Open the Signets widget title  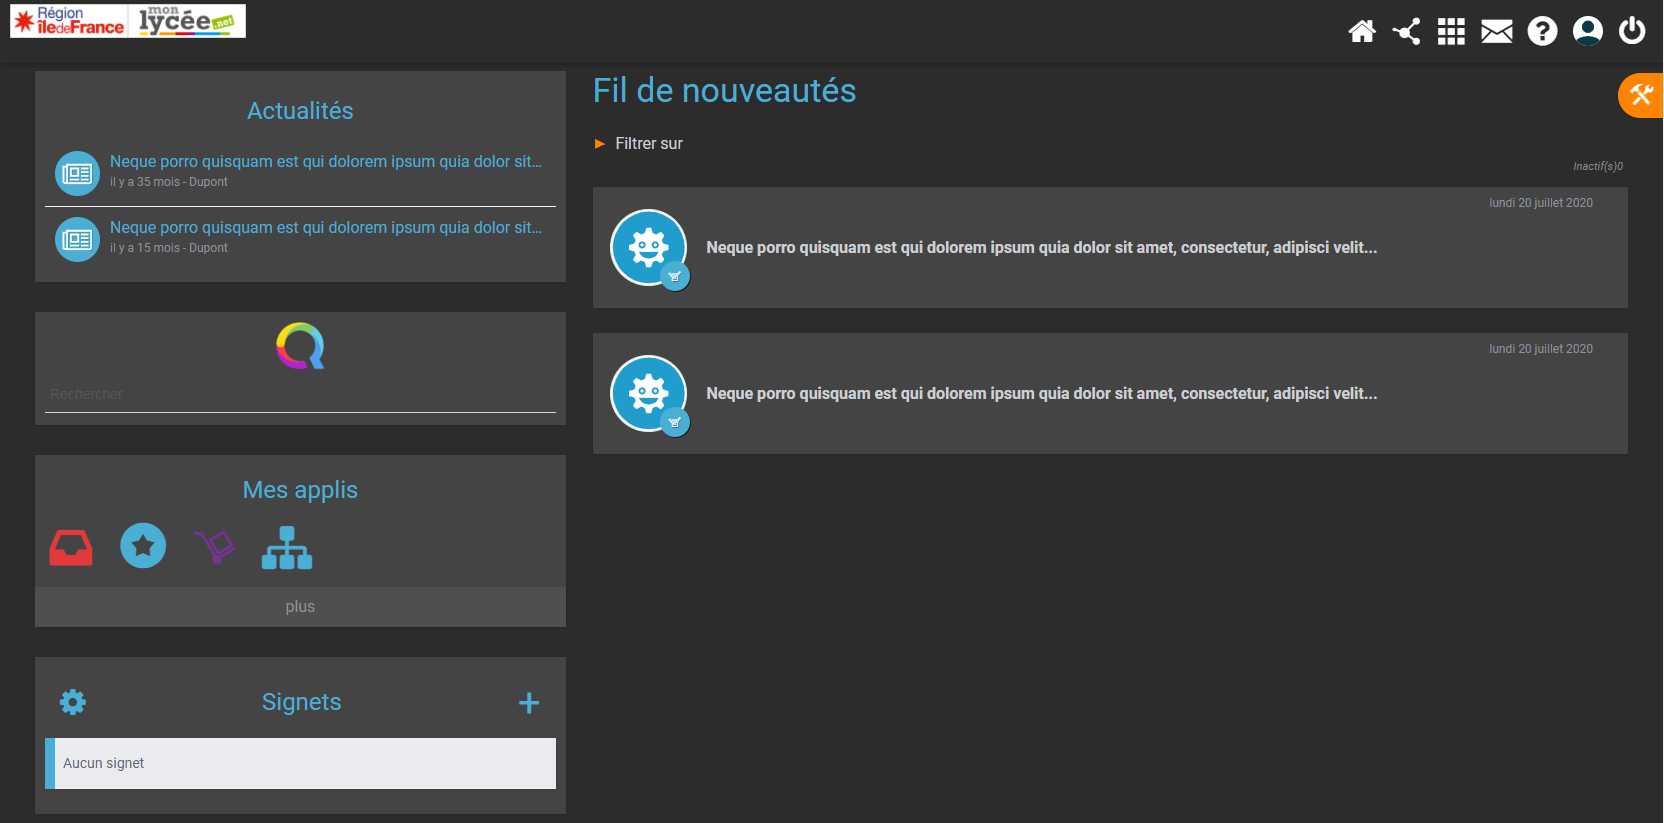point(302,702)
